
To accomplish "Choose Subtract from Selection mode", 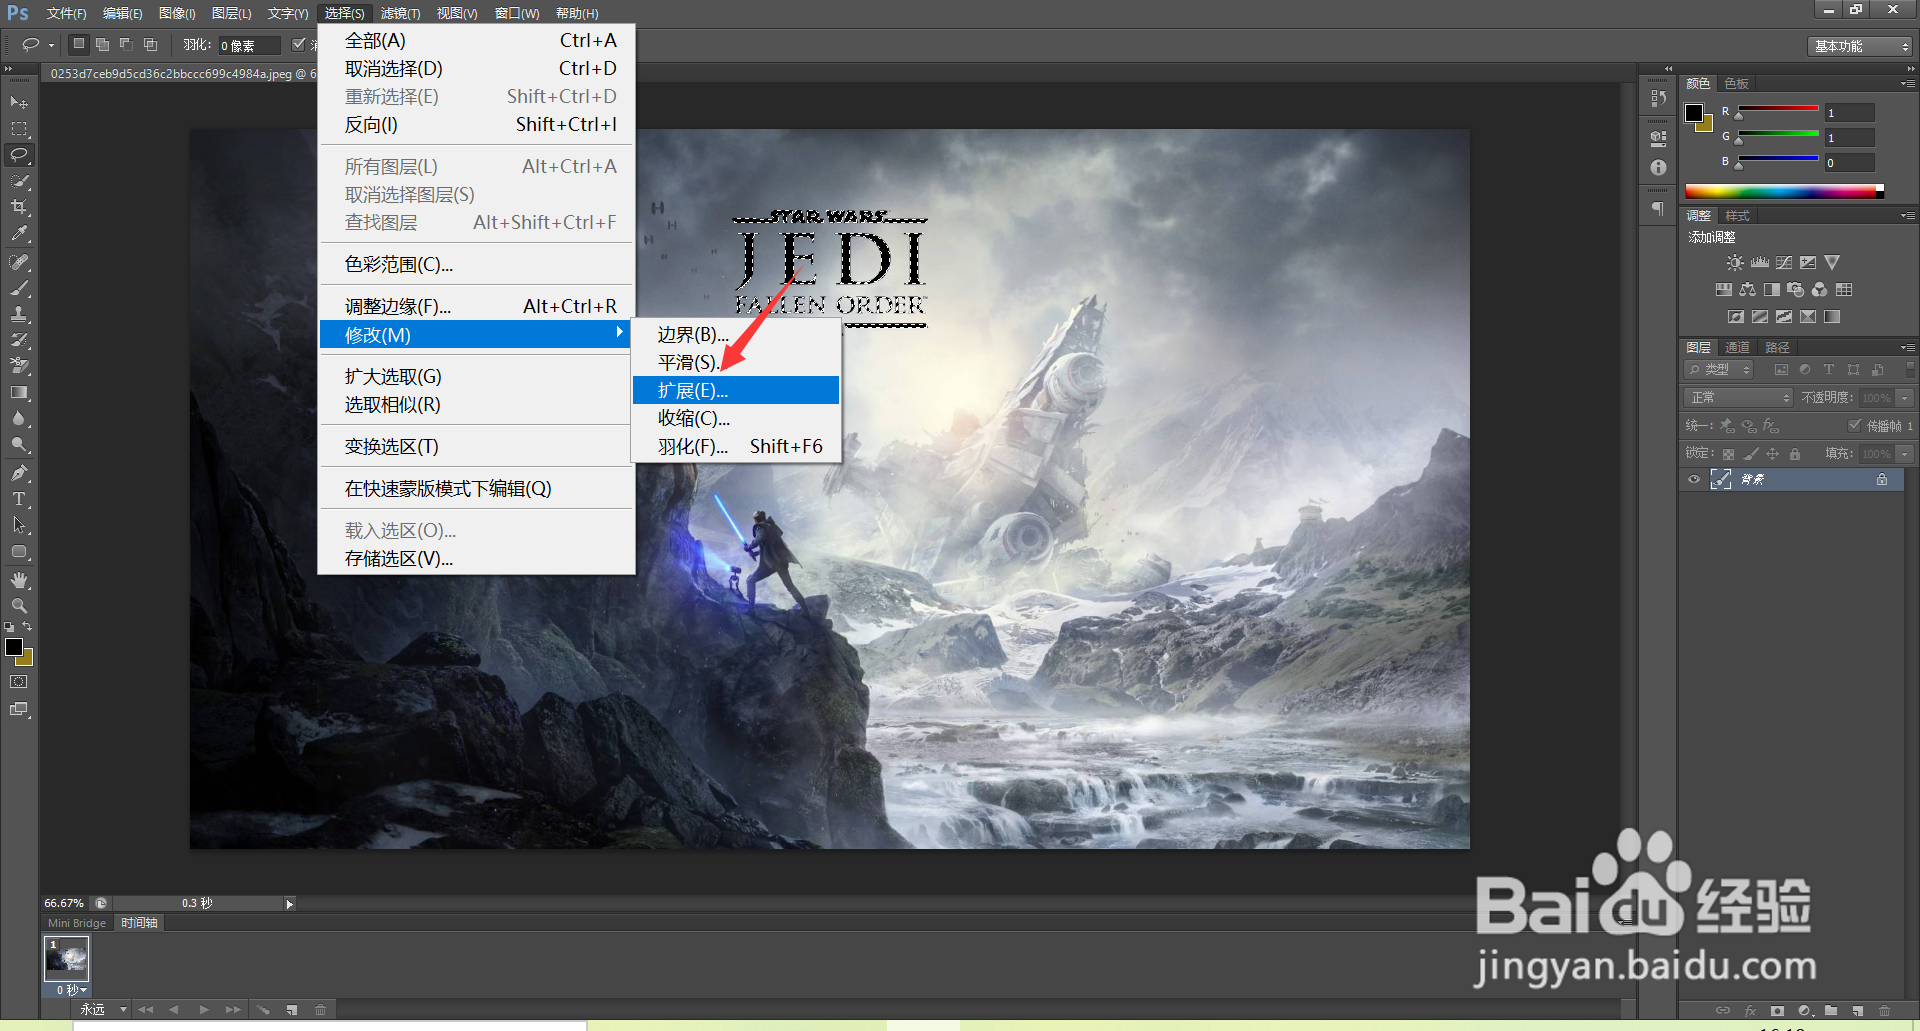I will point(126,44).
